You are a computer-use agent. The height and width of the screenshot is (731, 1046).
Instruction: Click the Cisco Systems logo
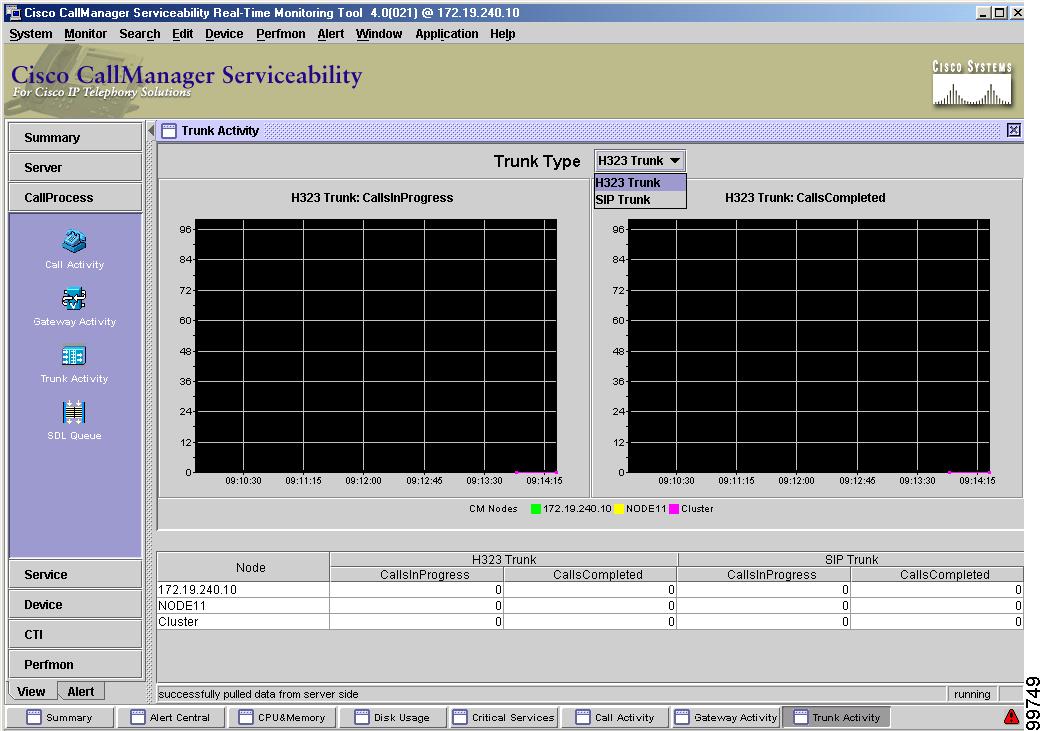click(972, 83)
